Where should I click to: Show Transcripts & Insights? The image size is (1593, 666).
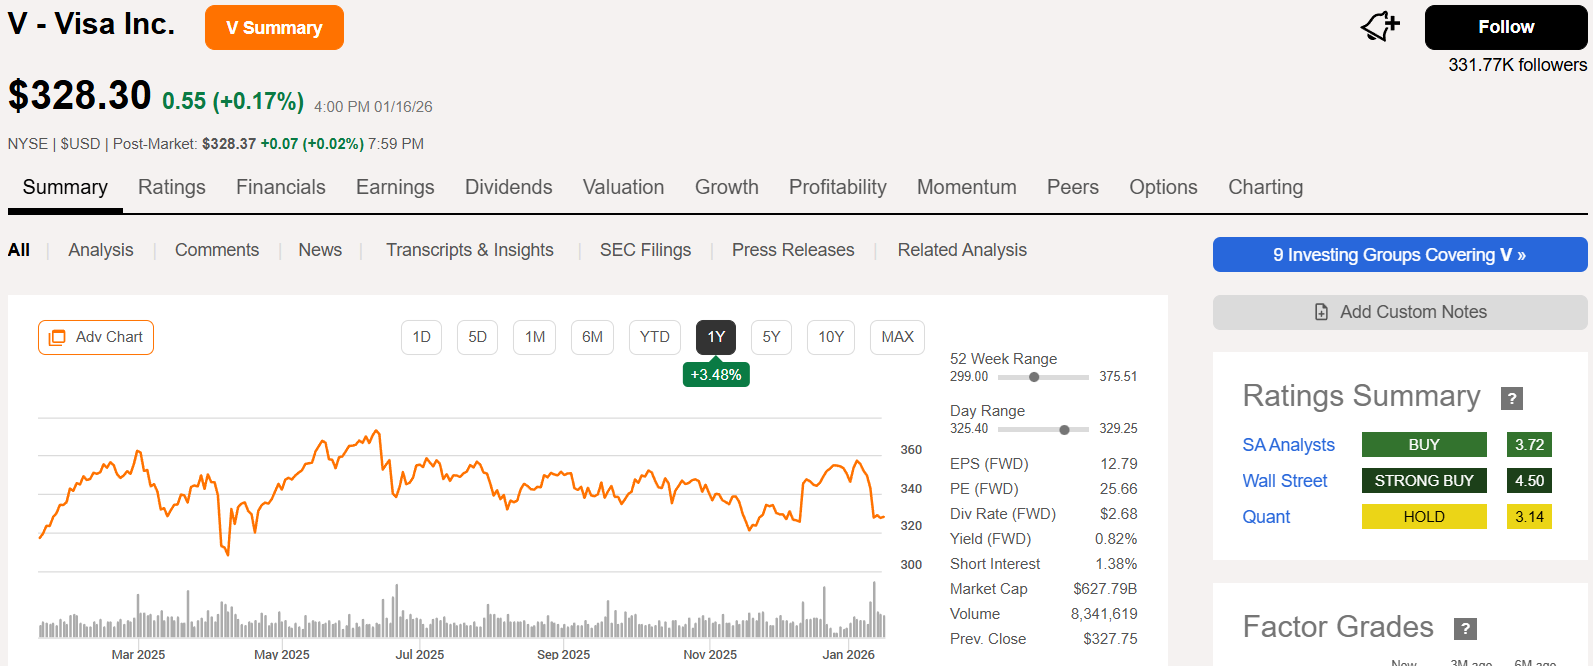pos(470,250)
